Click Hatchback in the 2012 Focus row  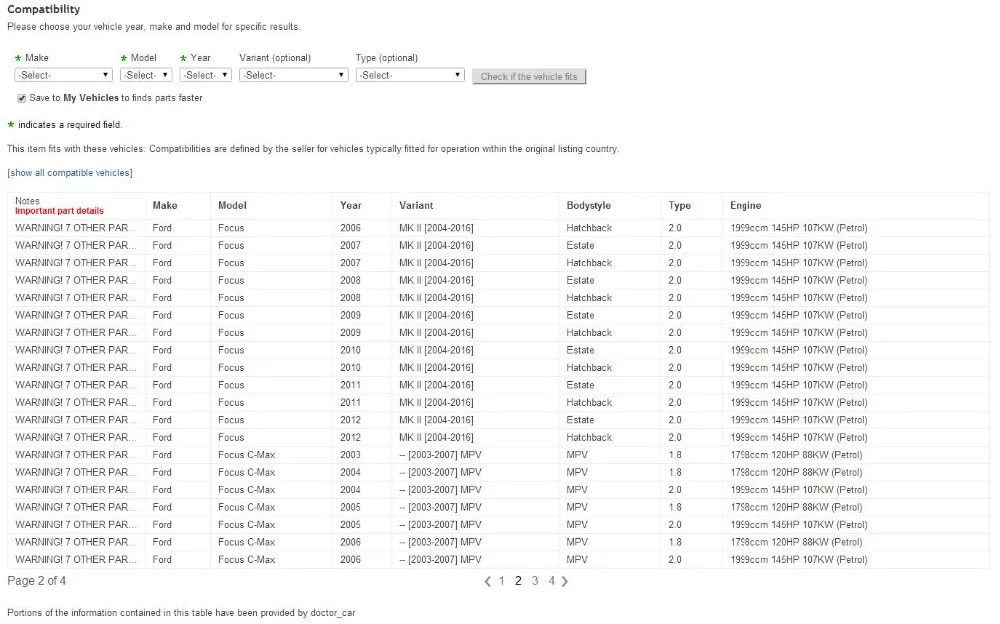coord(589,438)
